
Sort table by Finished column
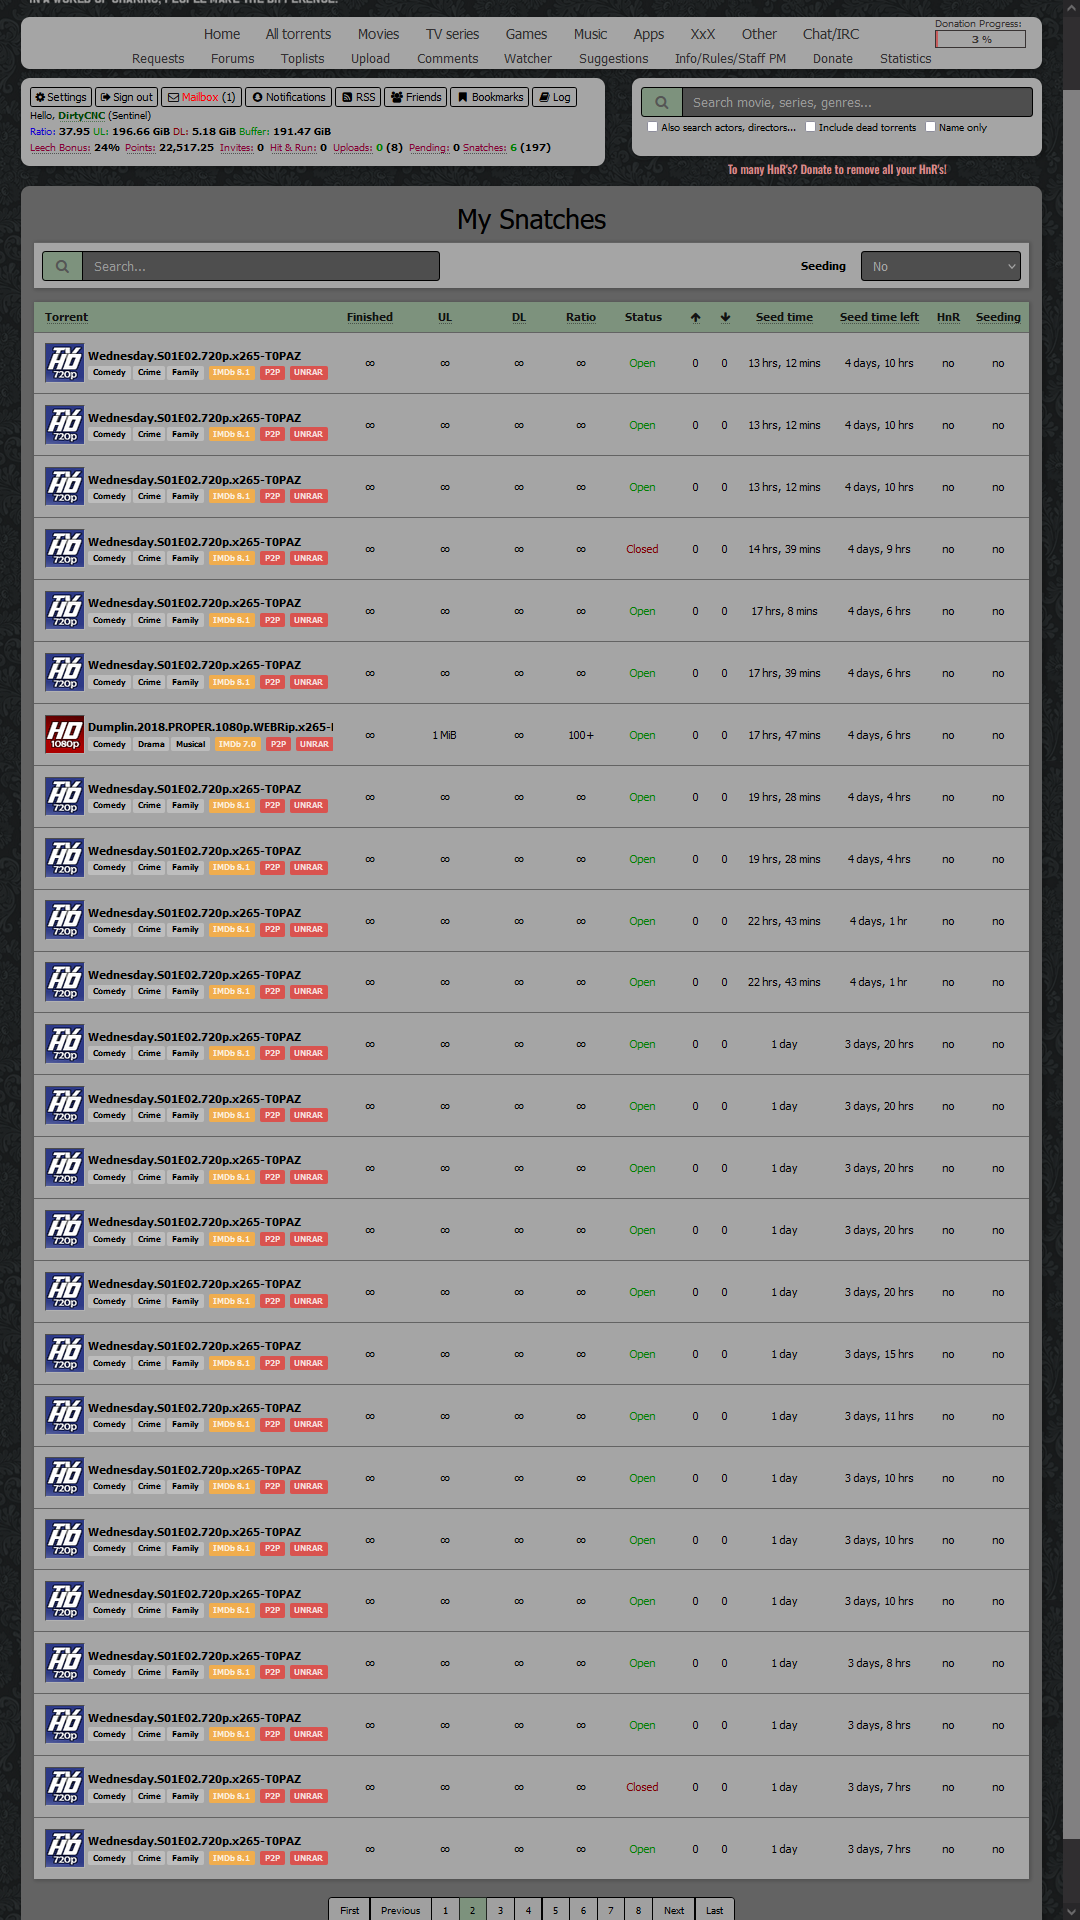pyautogui.click(x=370, y=317)
